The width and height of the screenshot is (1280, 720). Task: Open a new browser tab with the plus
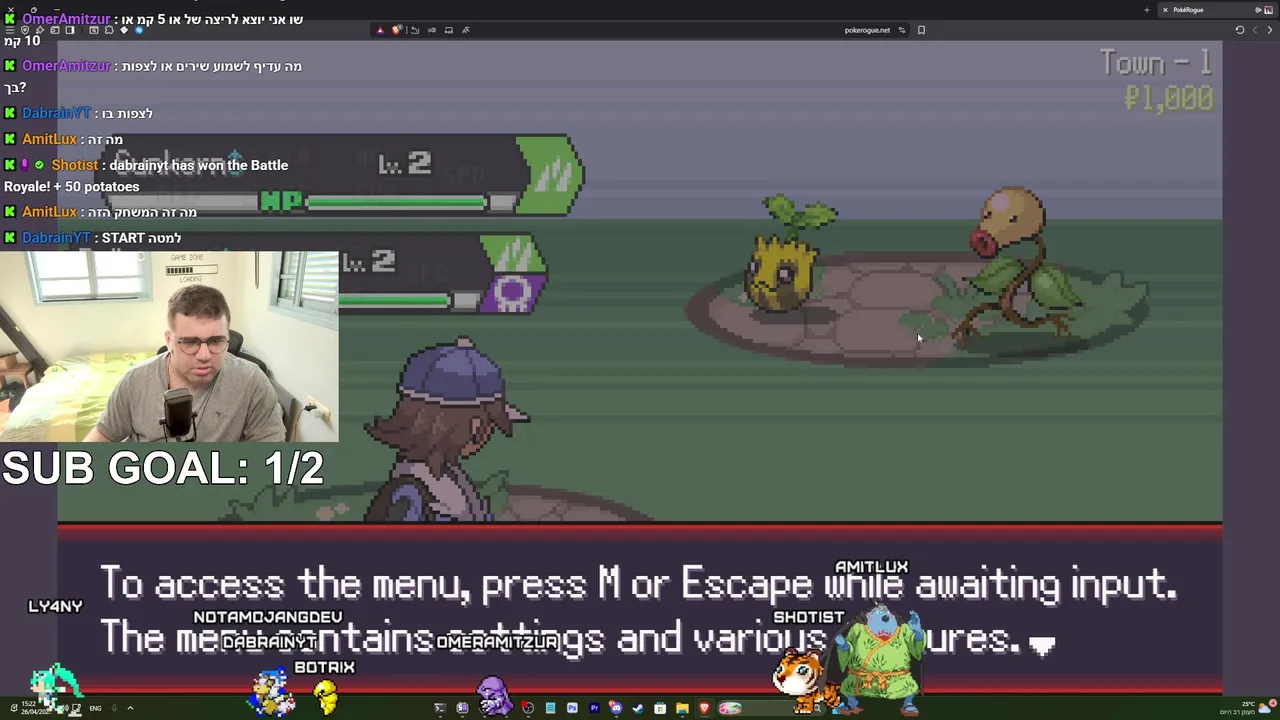point(1147,10)
